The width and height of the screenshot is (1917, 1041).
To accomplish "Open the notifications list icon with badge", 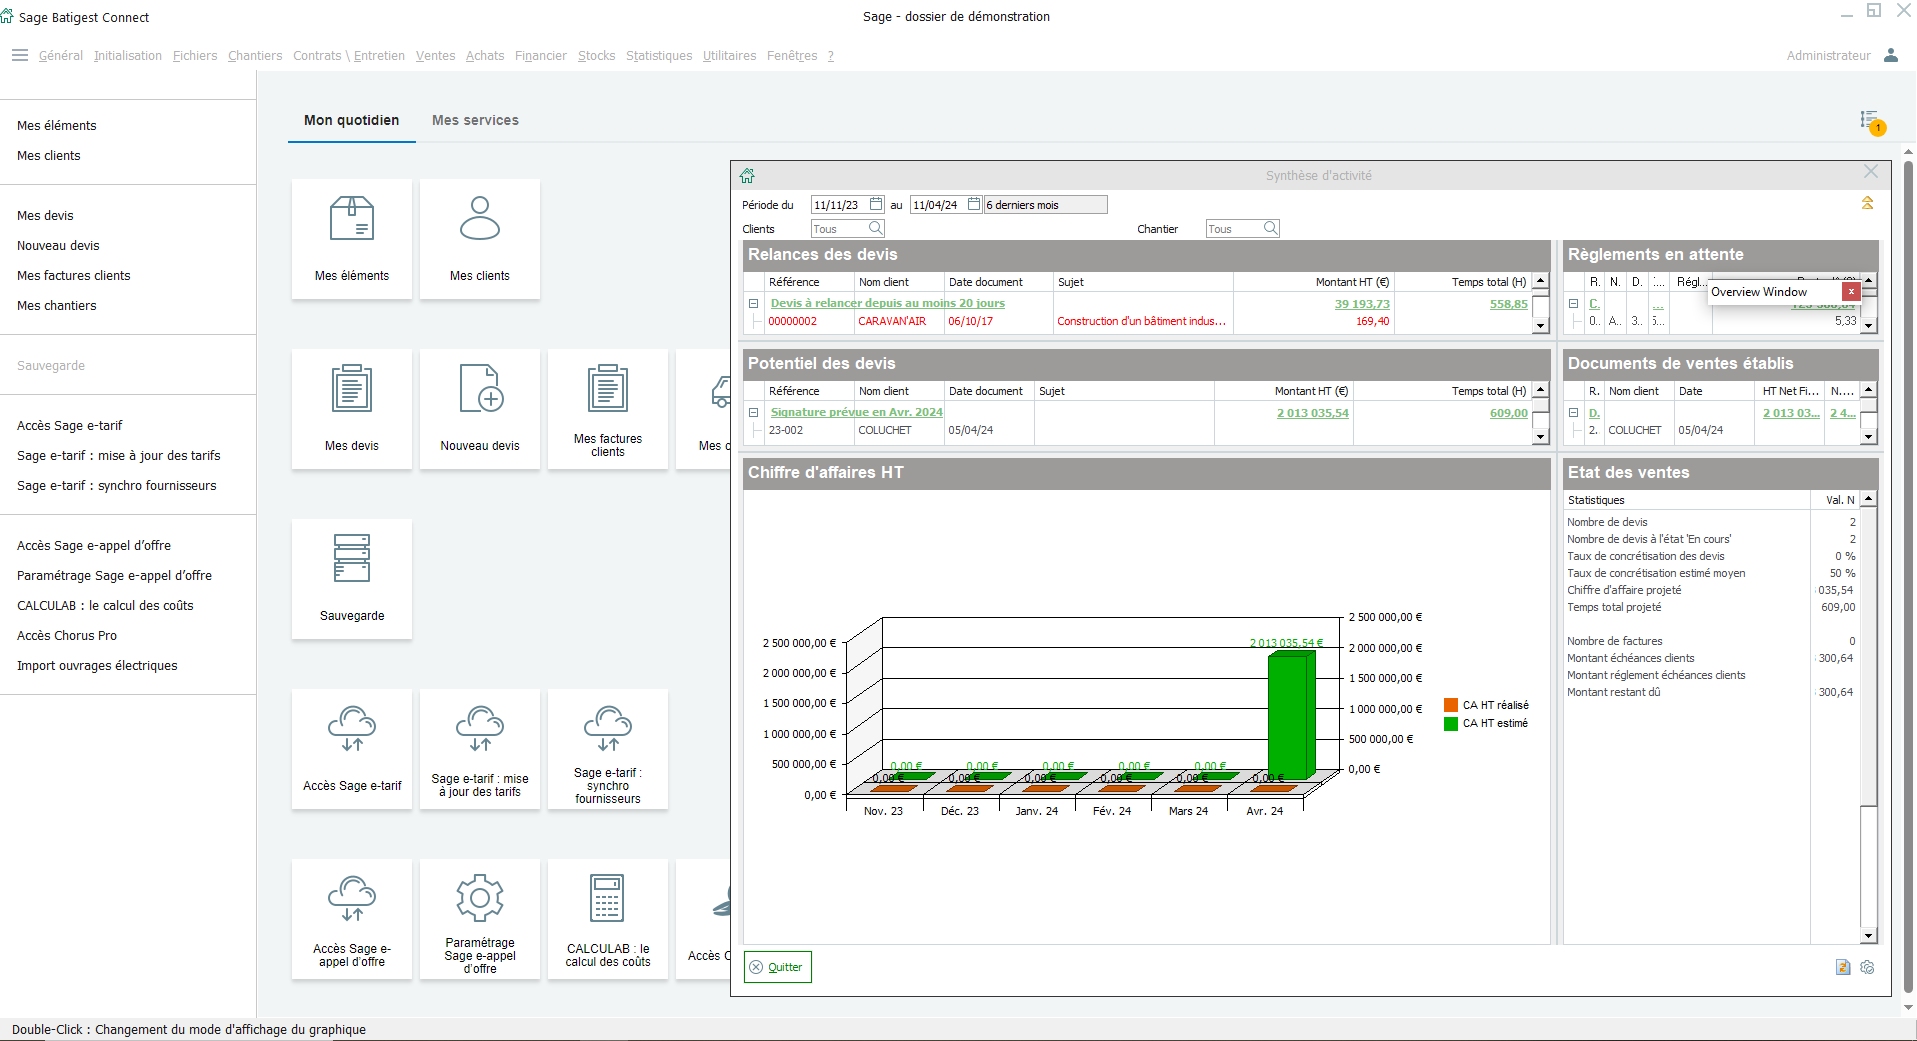I will coord(1871,122).
